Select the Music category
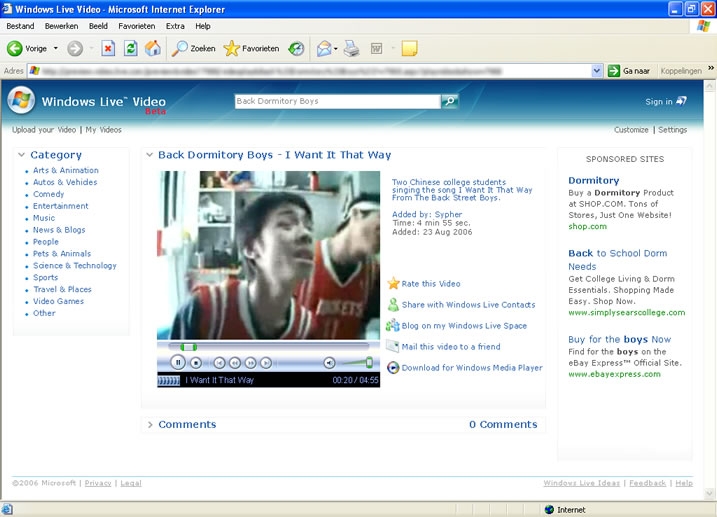717x517 pixels. point(44,218)
